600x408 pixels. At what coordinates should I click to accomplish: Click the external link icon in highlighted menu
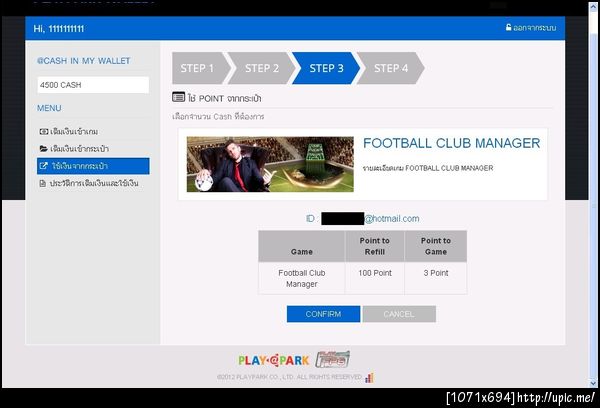click(x=44, y=166)
